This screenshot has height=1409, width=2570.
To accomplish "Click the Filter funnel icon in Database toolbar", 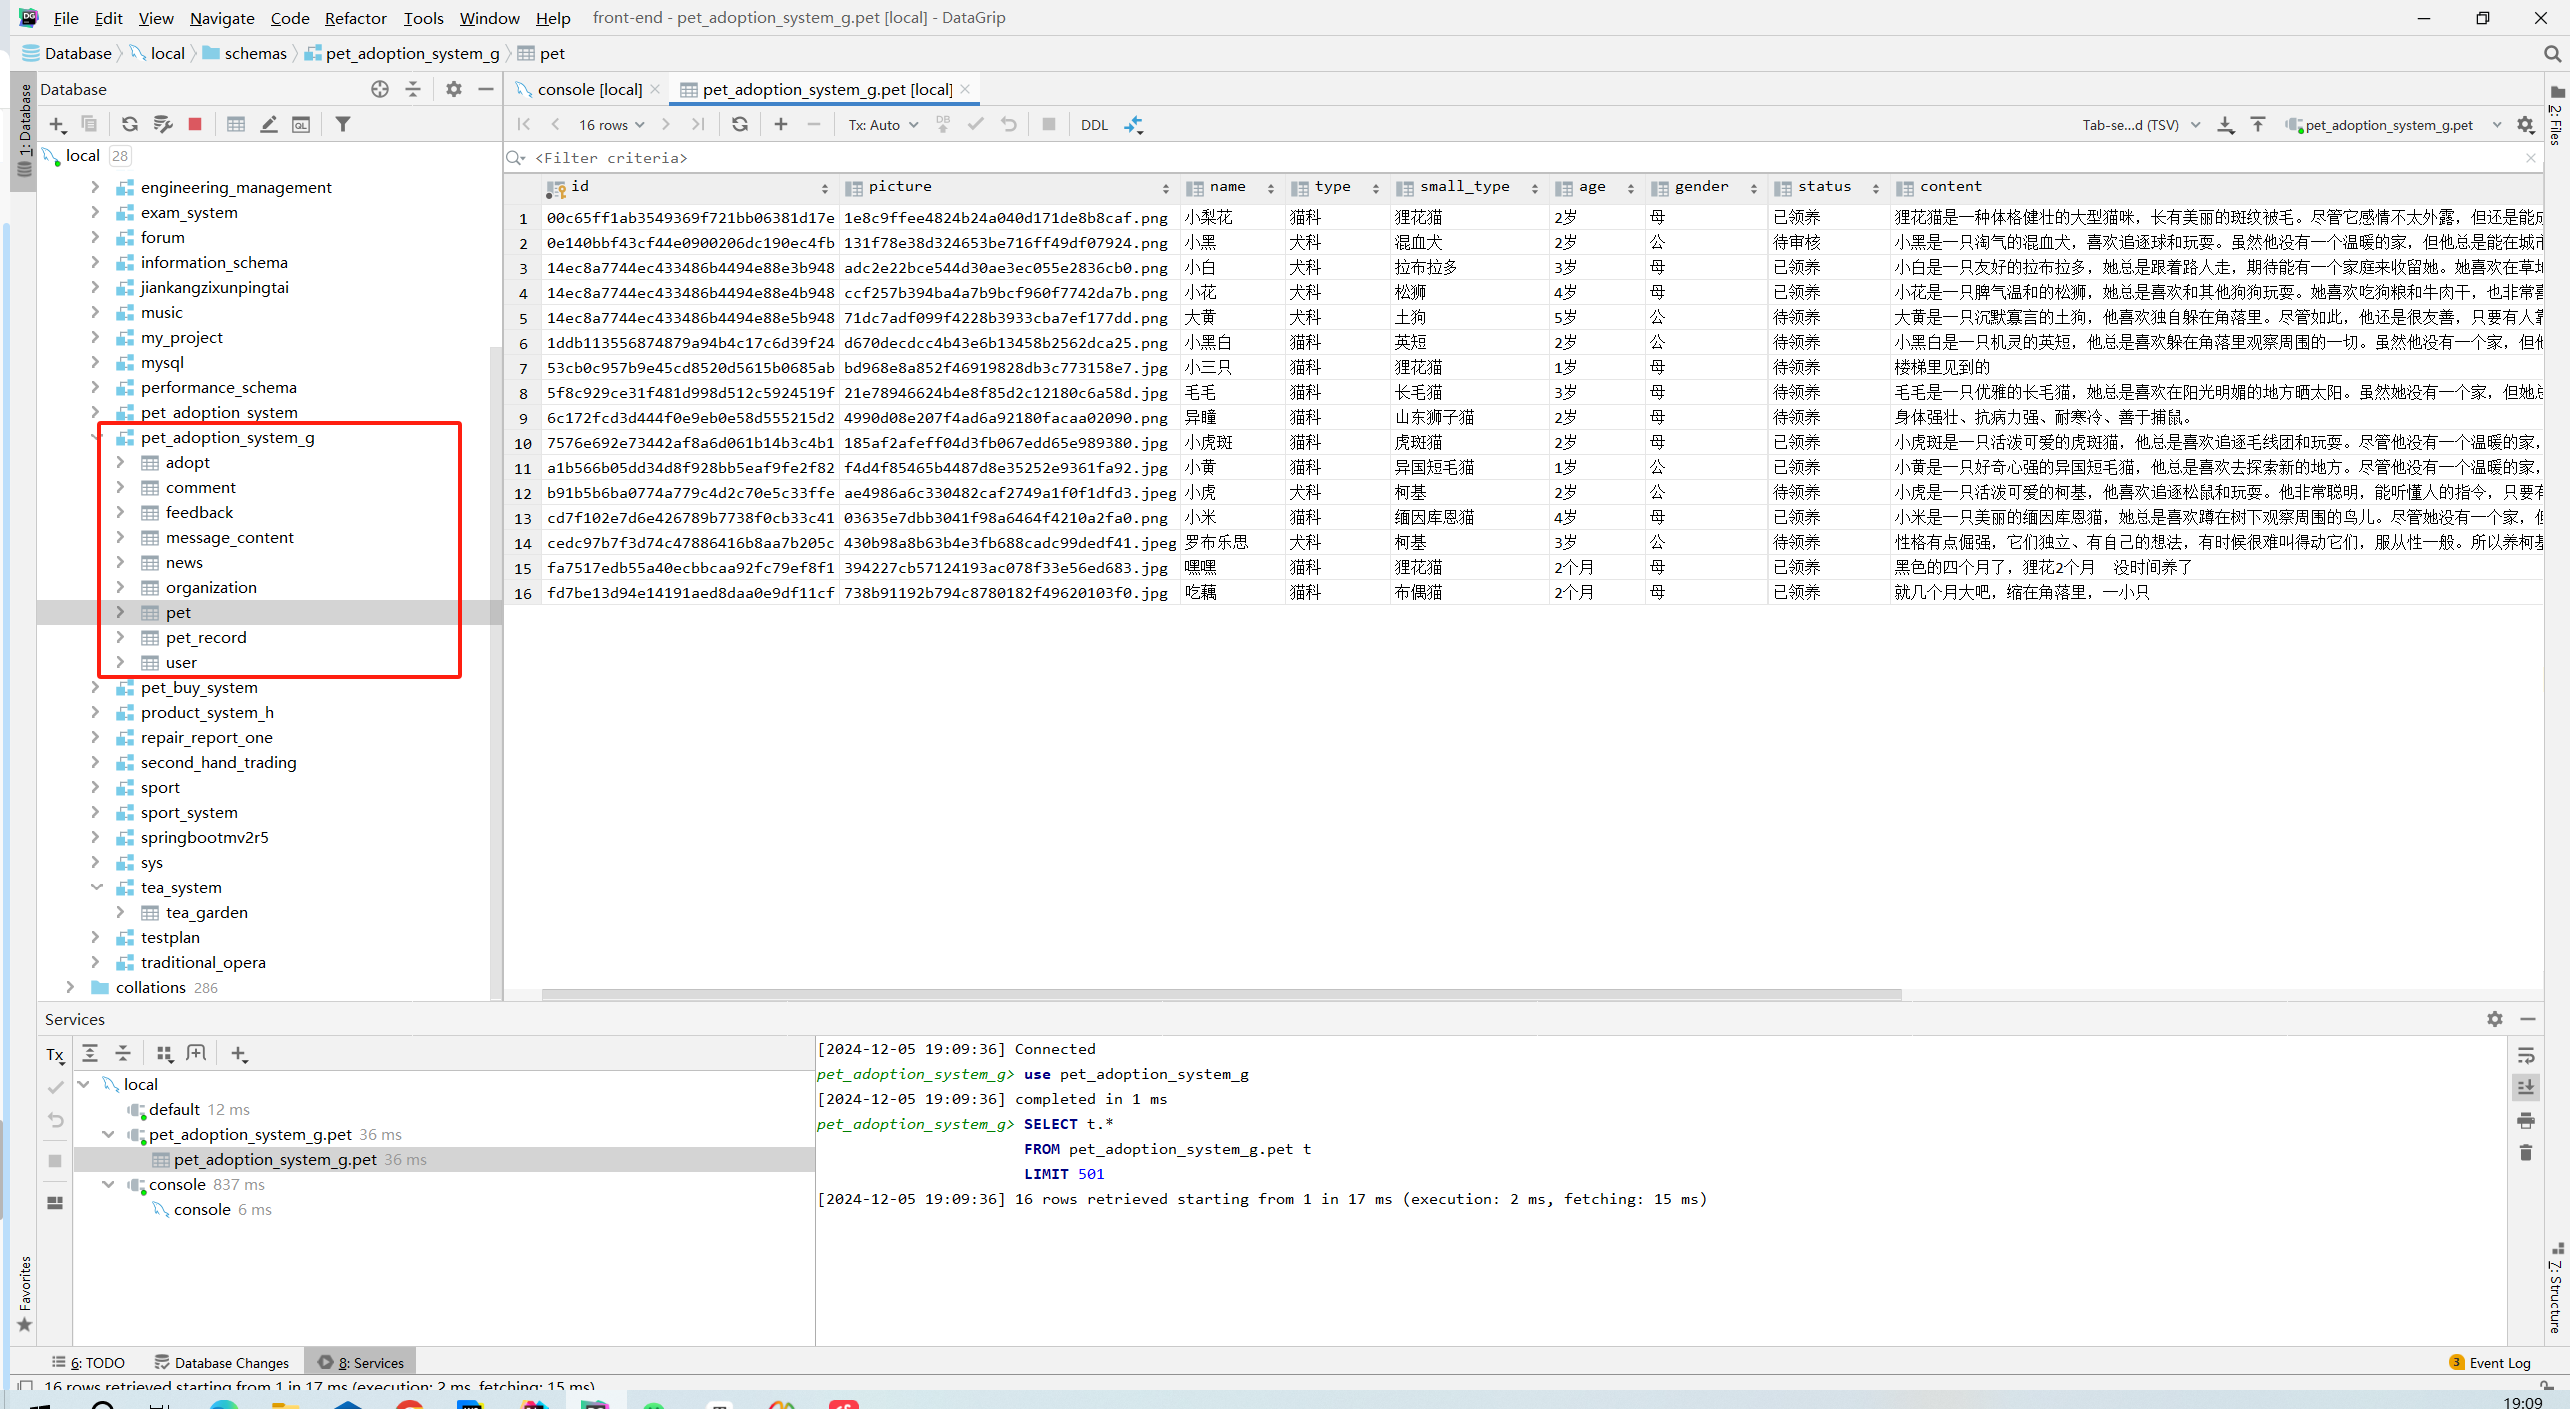I will pyautogui.click(x=343, y=124).
